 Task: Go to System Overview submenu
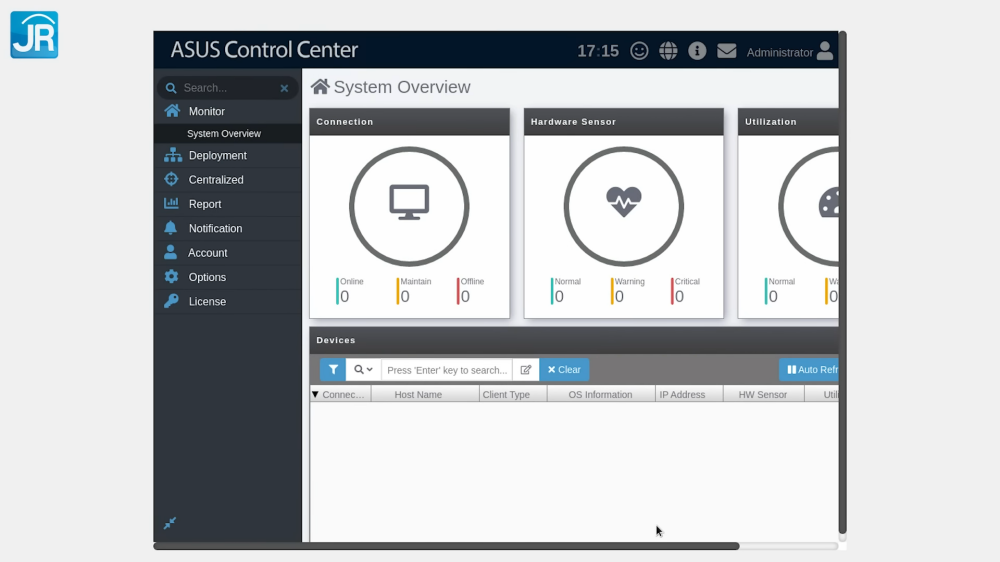(x=224, y=134)
